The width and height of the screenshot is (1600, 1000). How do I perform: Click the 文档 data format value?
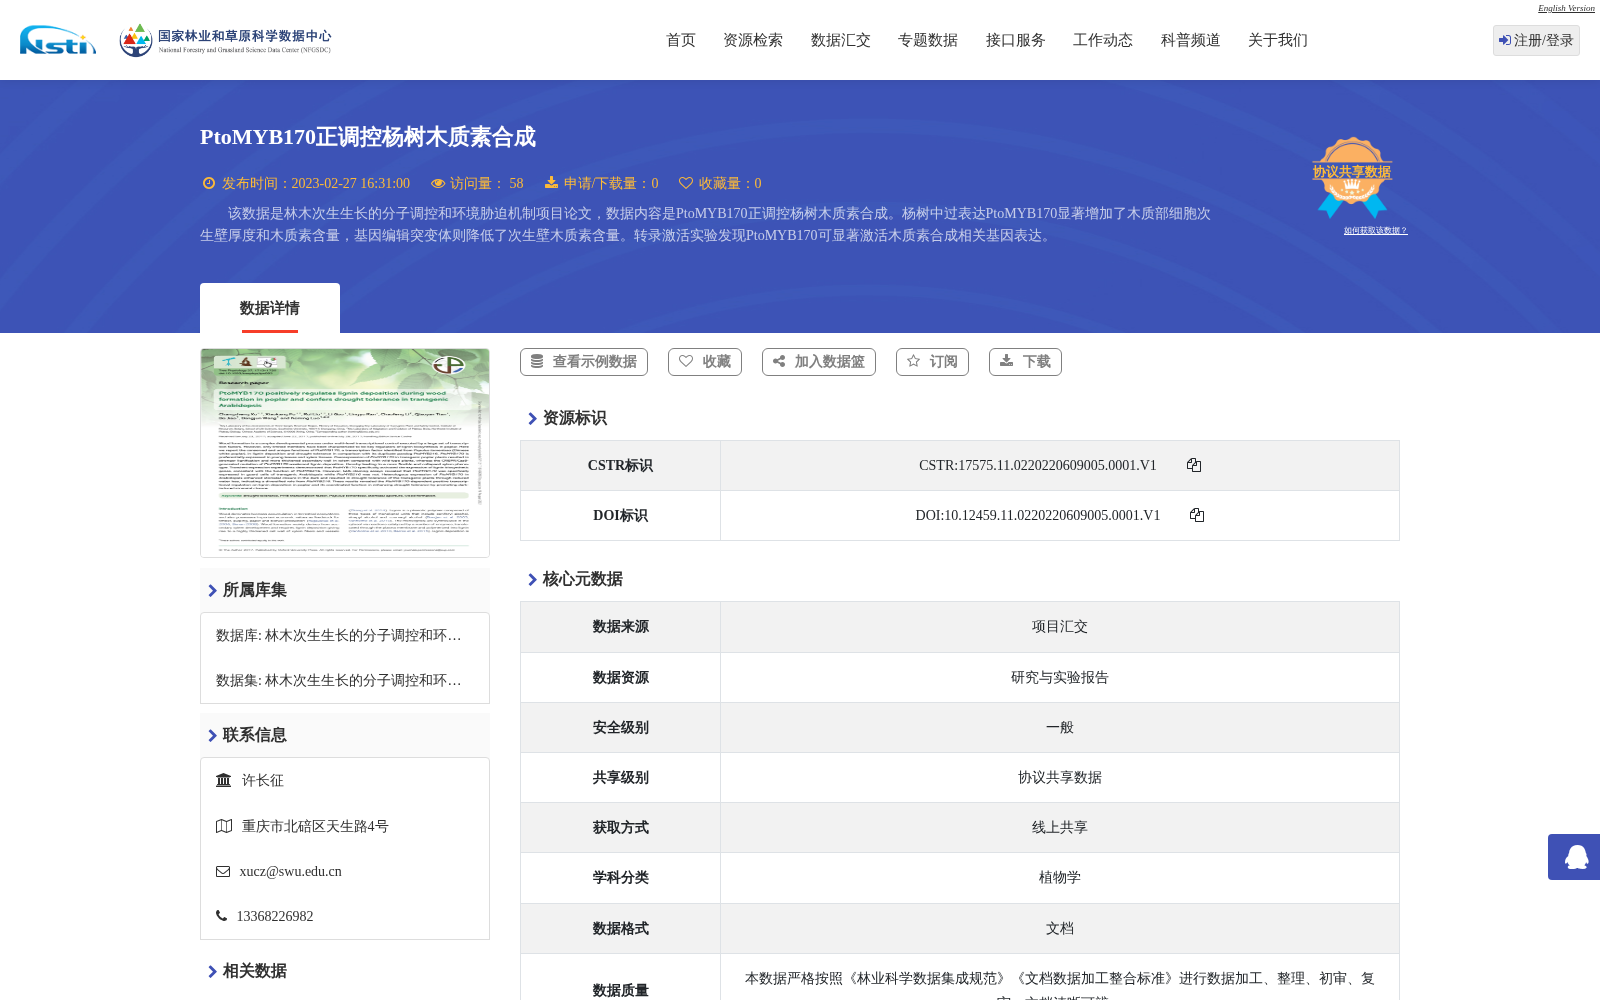1060,928
